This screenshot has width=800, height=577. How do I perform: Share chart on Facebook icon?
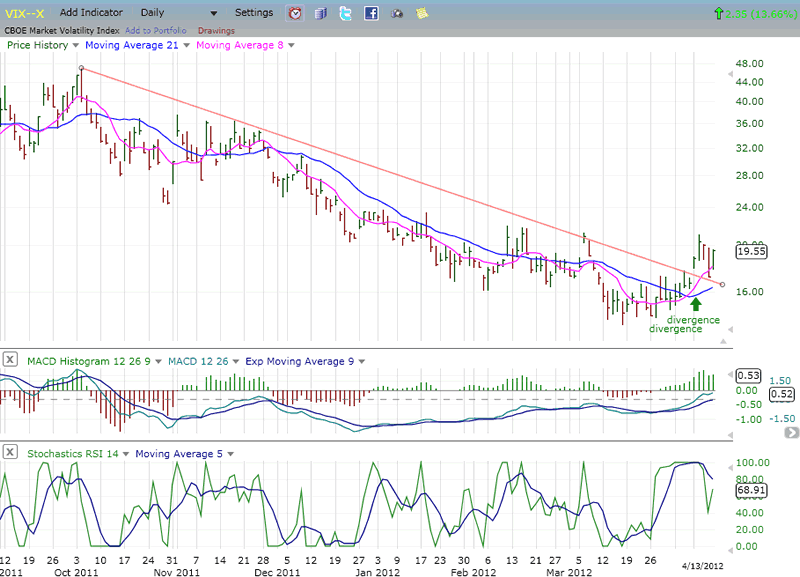[x=371, y=13]
